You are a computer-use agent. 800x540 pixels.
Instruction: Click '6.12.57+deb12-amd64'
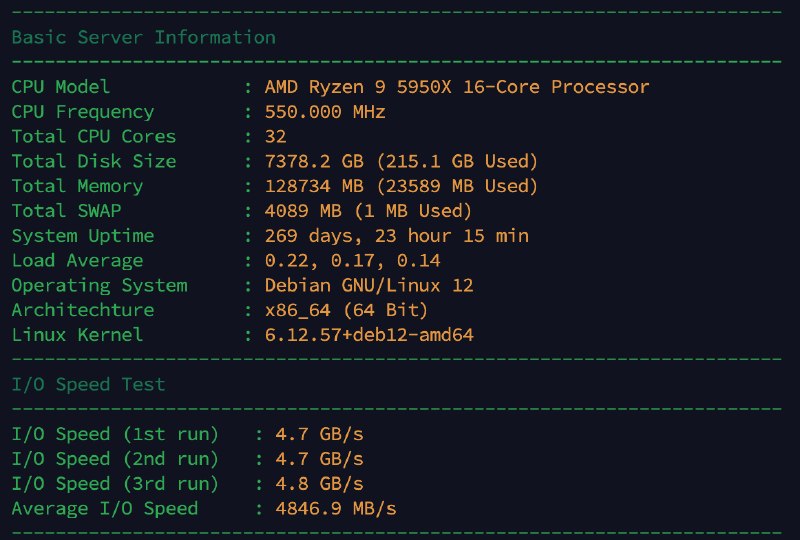point(369,335)
